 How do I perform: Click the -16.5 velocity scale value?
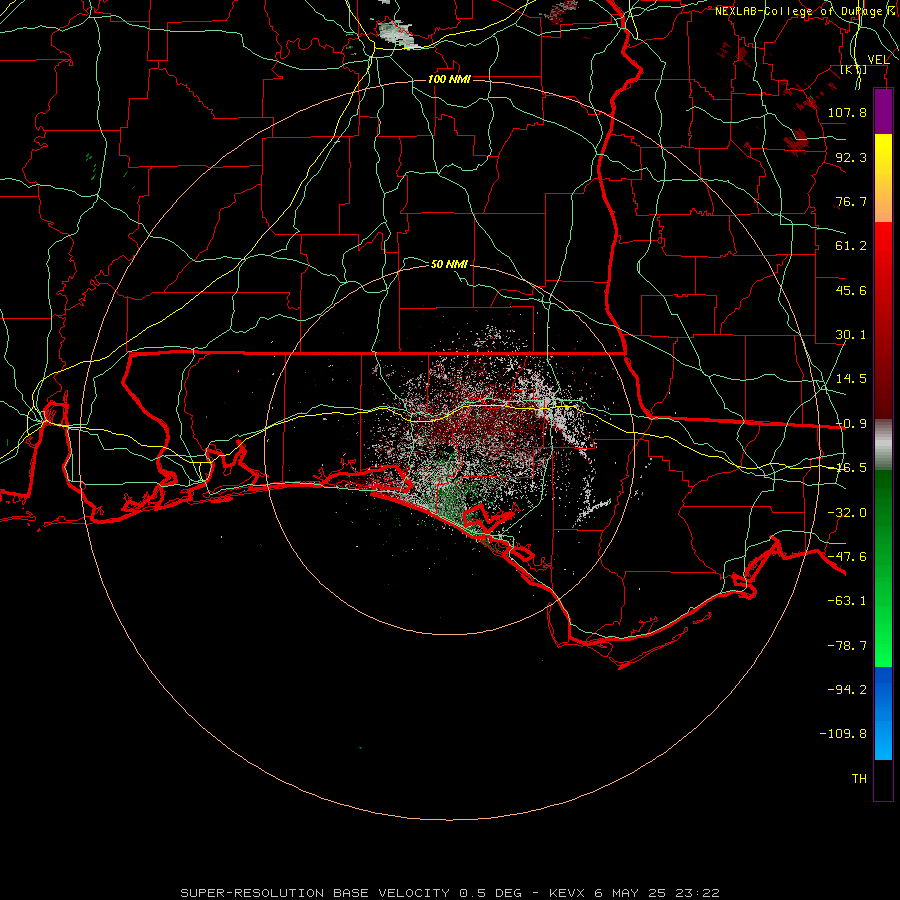(x=851, y=468)
